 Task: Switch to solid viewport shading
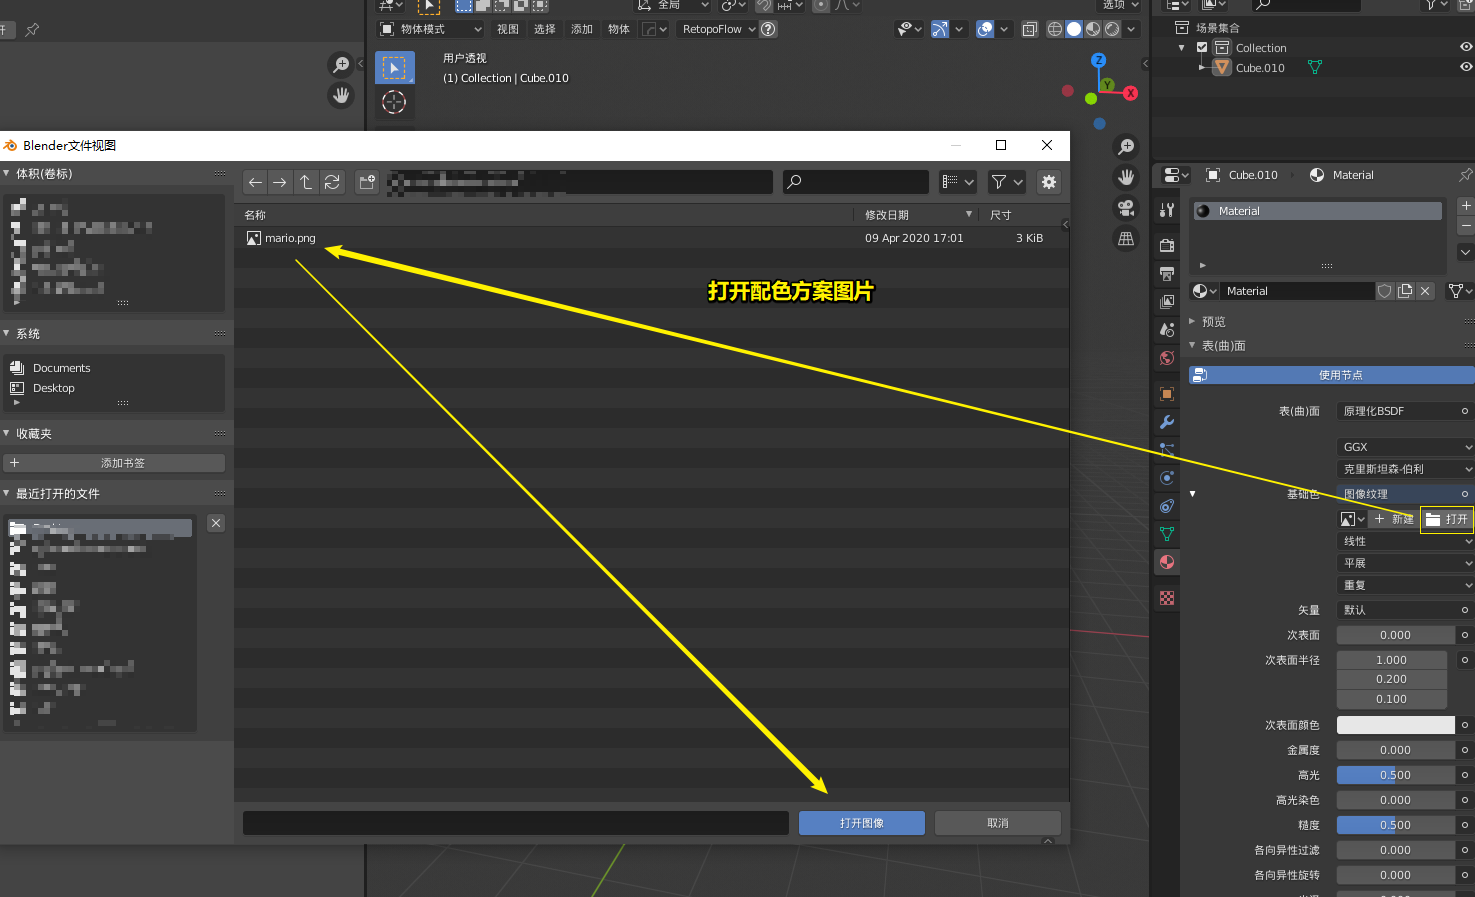1074,29
